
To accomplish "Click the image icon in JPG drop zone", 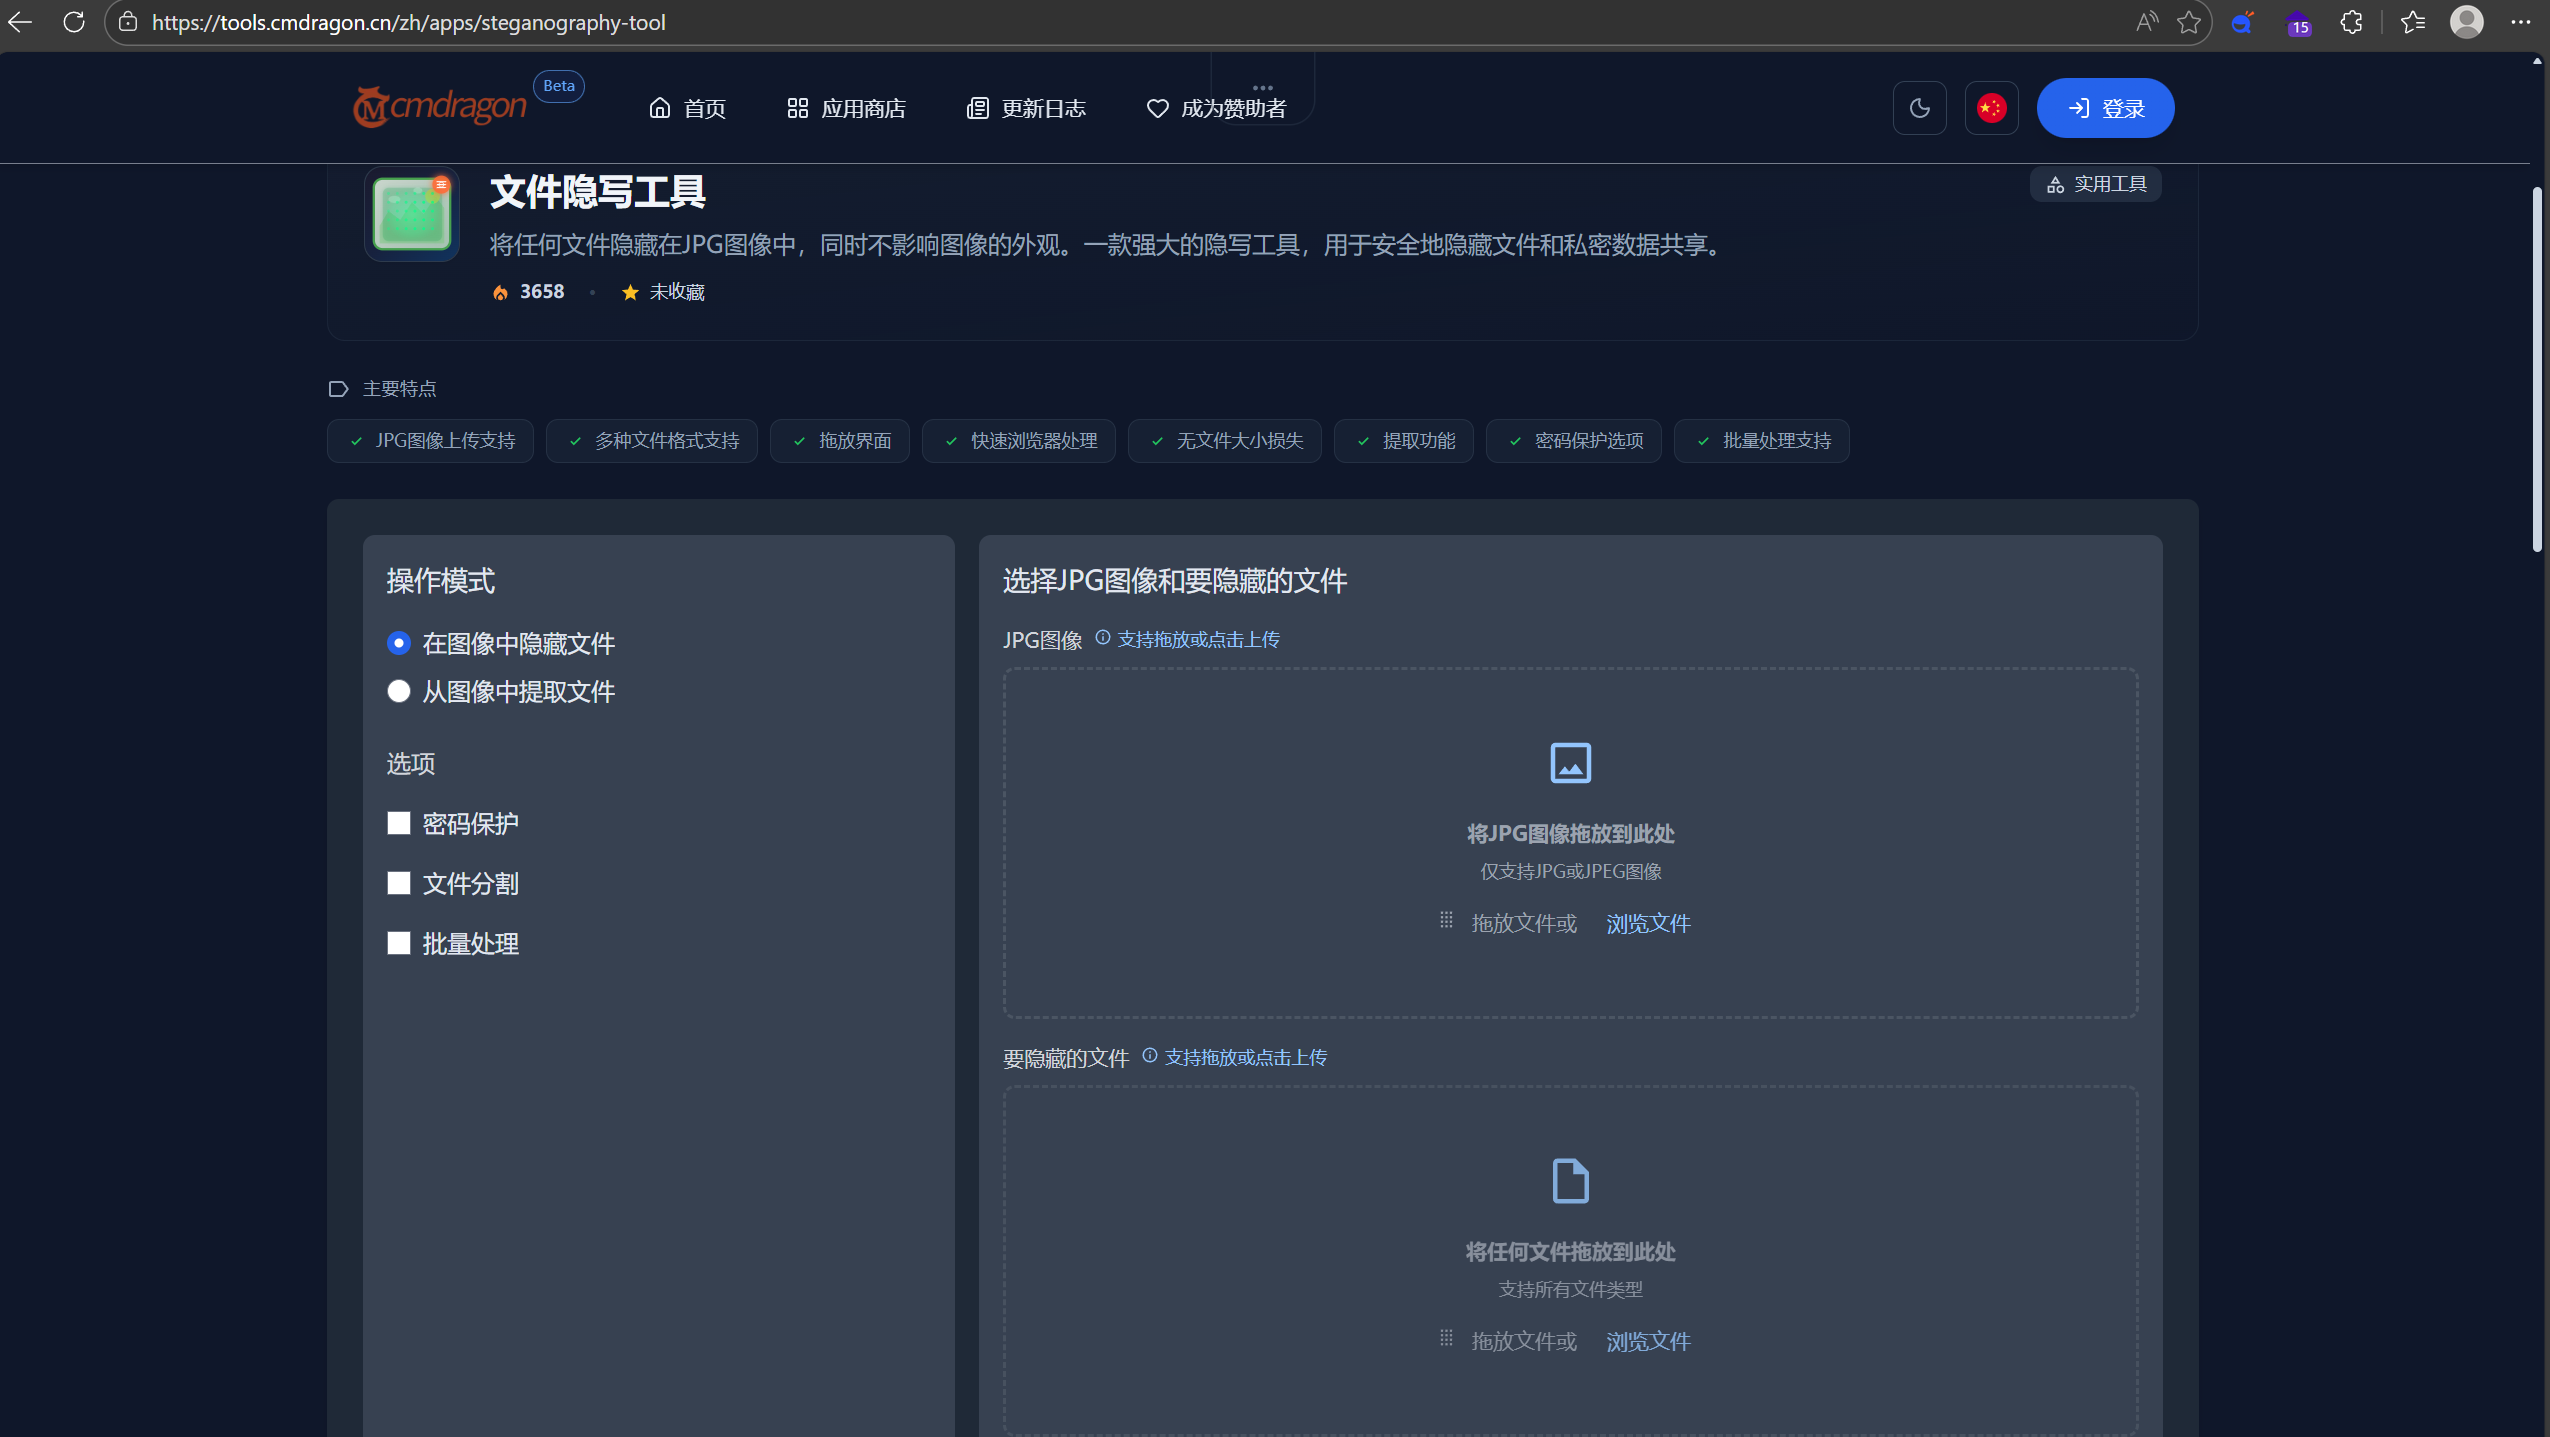I will click(x=1570, y=763).
